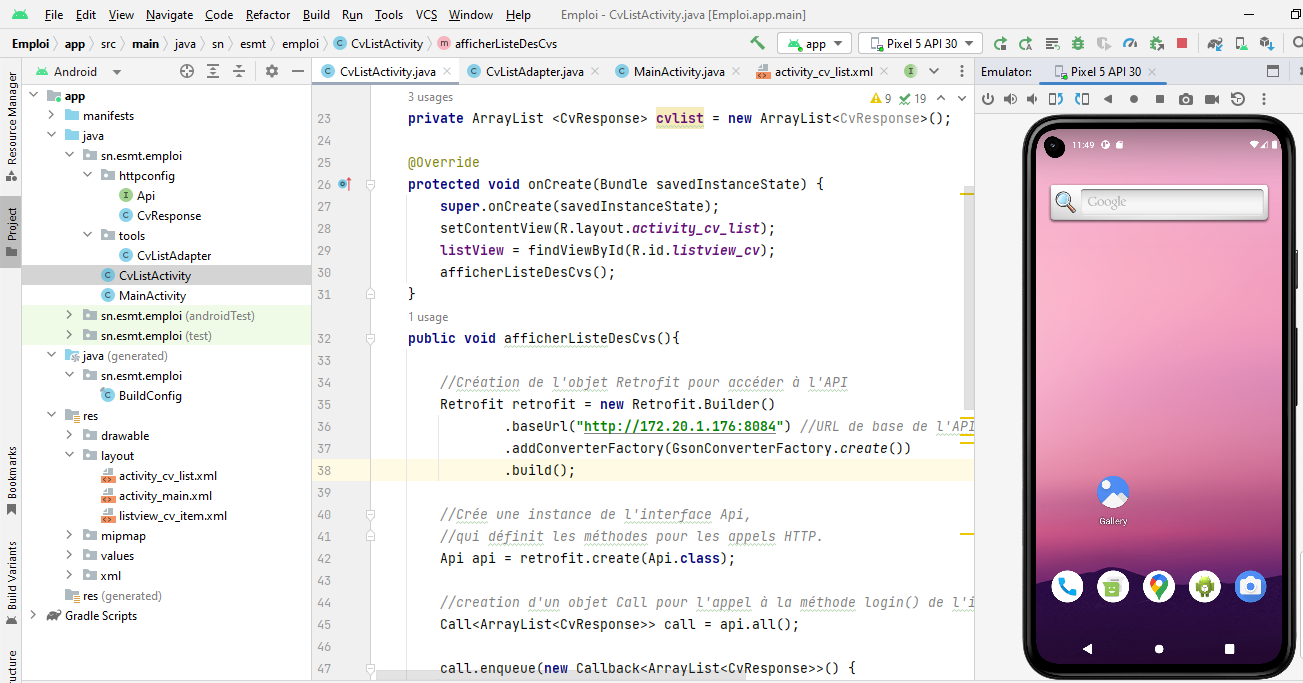Click Expand All in Project panel
Viewport: 1303px width, 683px height.
(214, 71)
